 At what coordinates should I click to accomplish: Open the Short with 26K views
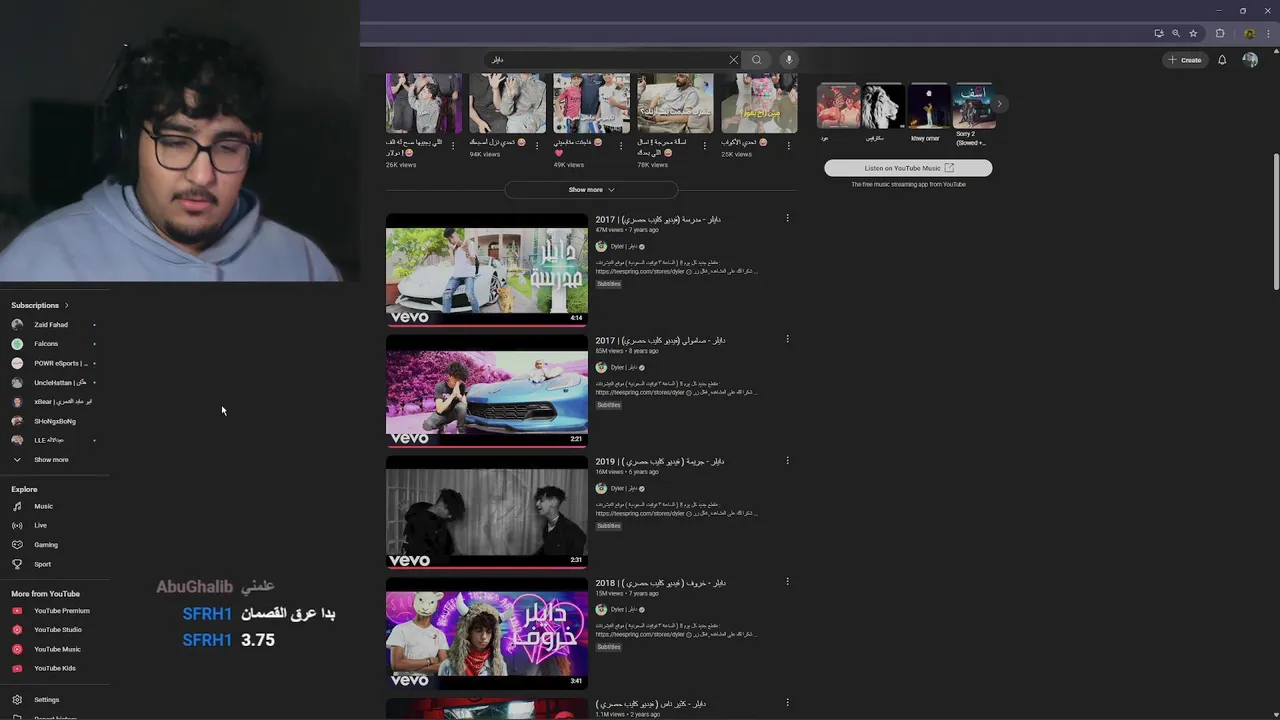pyautogui.click(x=424, y=103)
